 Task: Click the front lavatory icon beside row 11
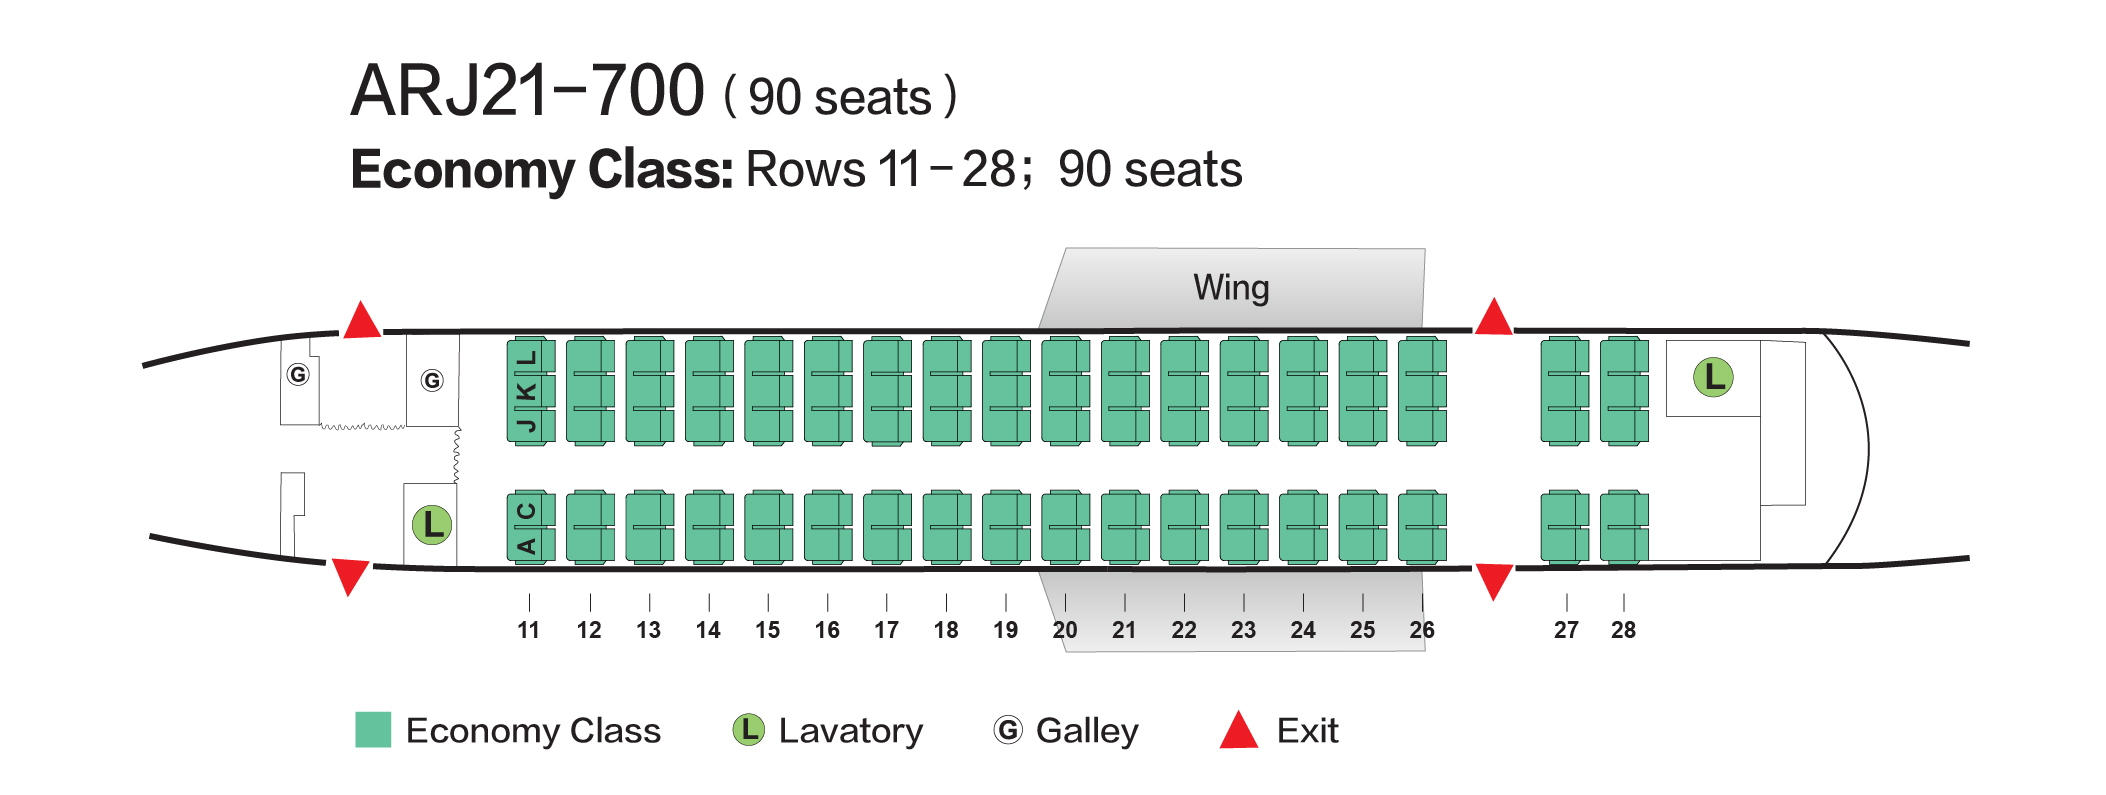[432, 524]
